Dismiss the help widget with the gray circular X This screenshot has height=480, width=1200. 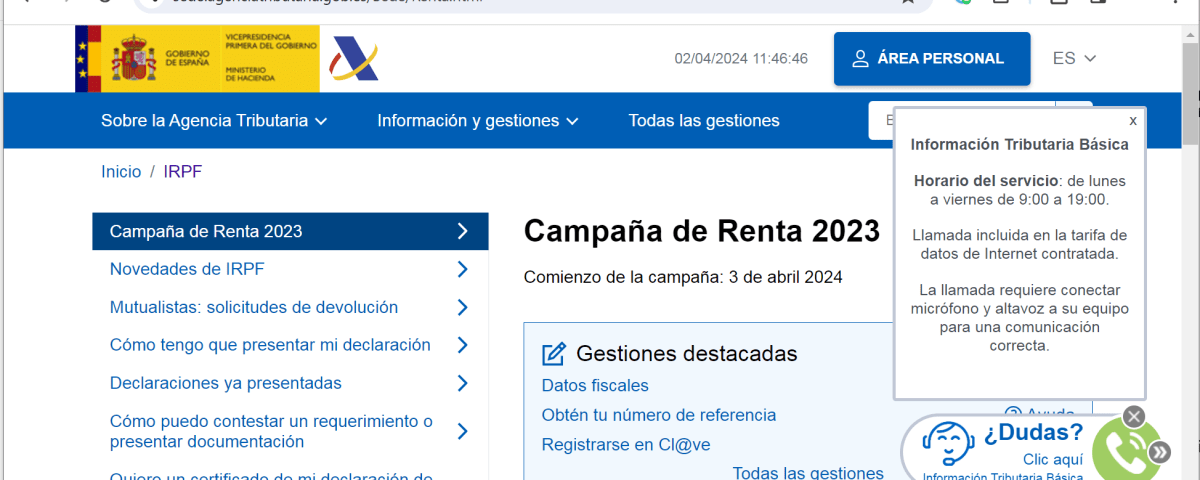point(1133,416)
